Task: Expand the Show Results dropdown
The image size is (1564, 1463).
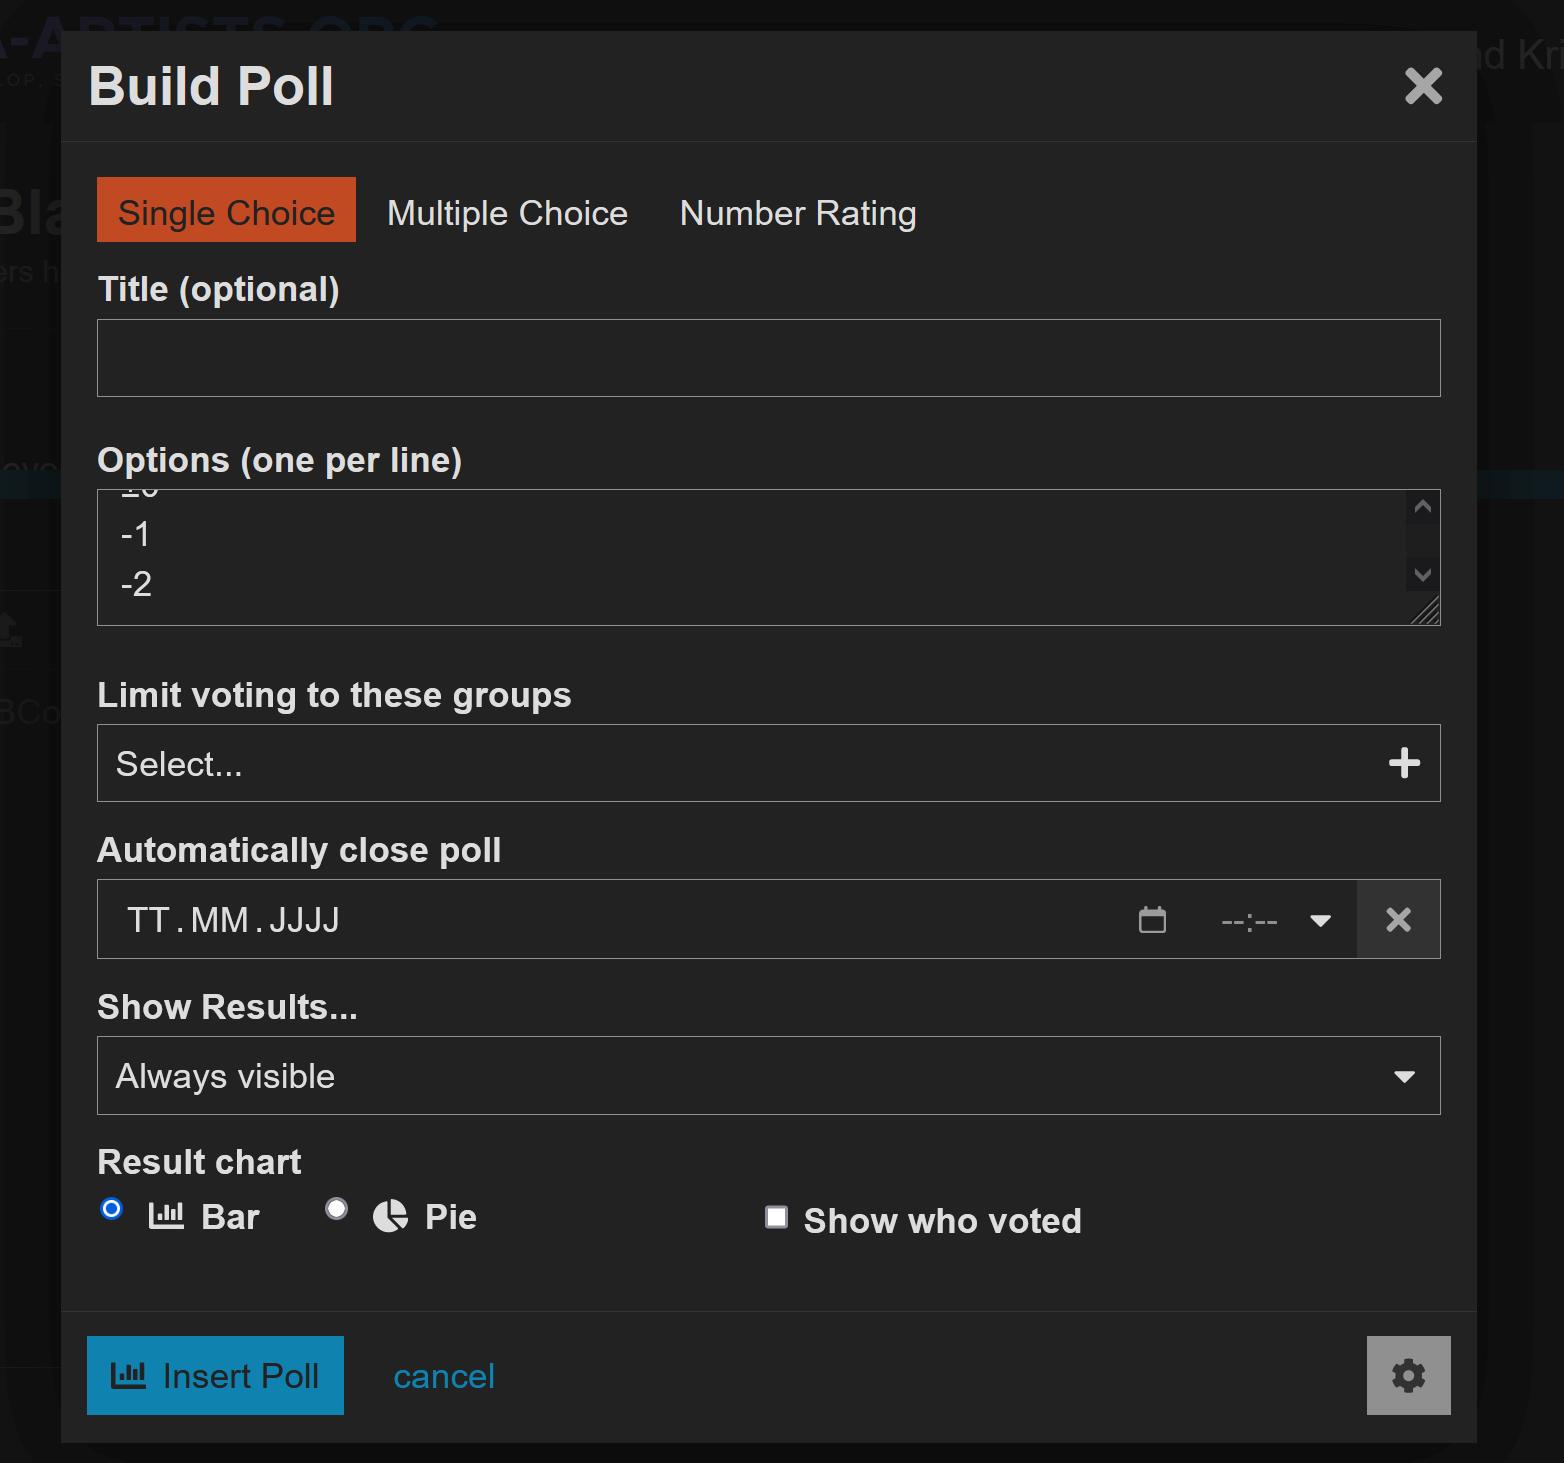Action: point(768,1076)
